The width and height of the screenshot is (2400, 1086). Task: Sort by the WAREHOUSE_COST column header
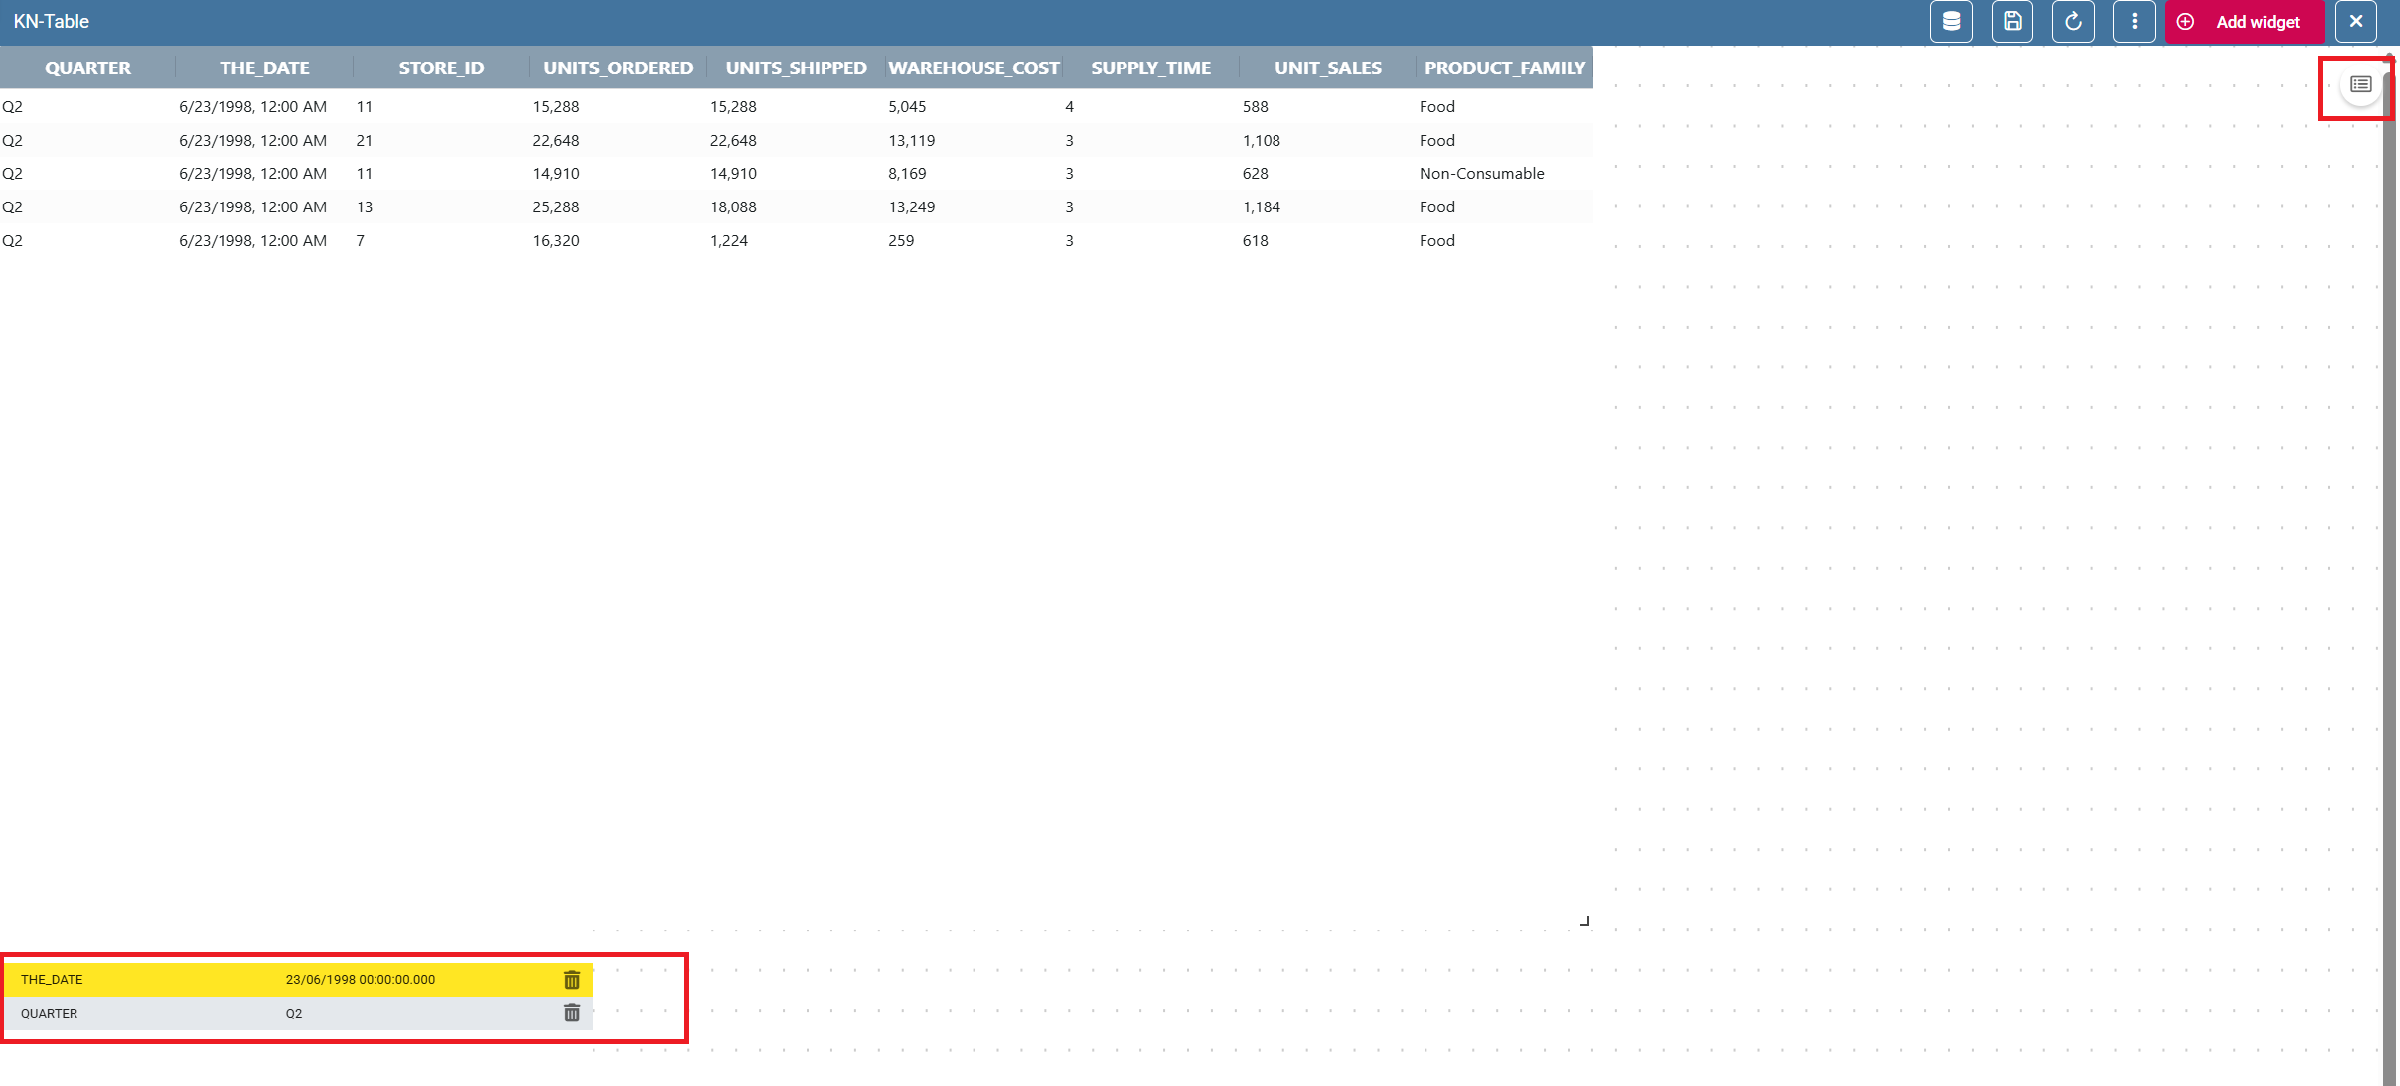click(974, 68)
